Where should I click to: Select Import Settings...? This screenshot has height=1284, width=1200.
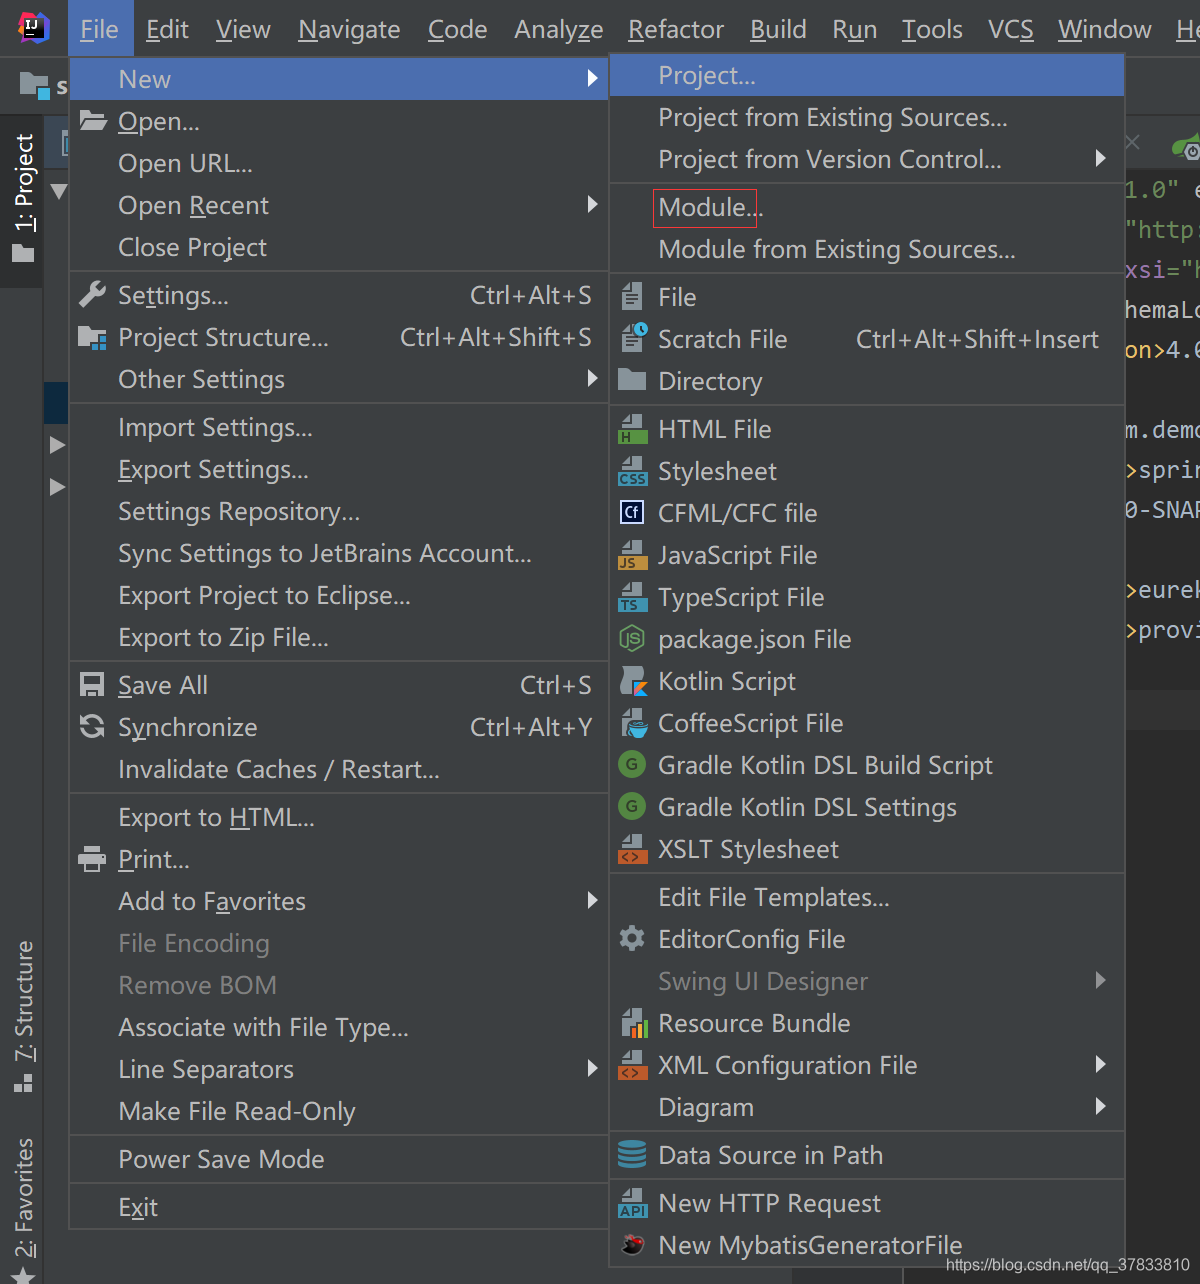click(339, 427)
